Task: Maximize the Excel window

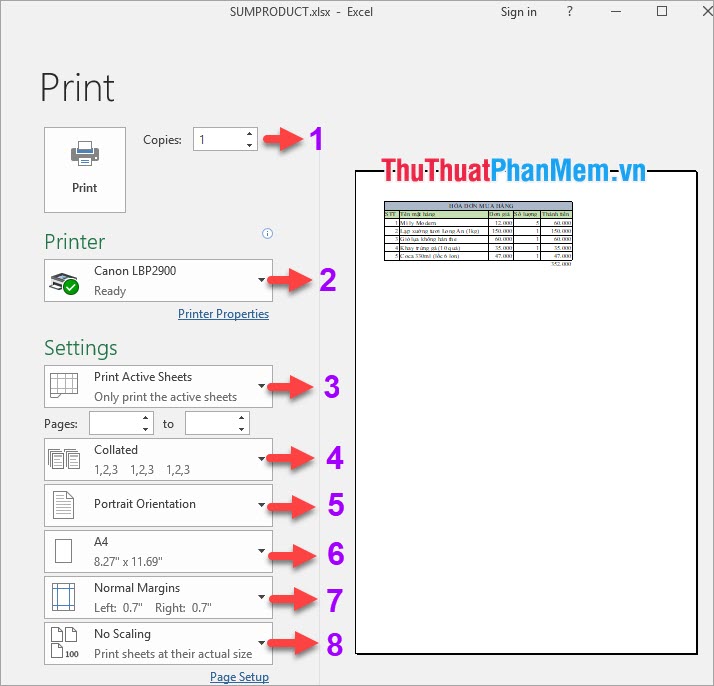Action: 662,11
